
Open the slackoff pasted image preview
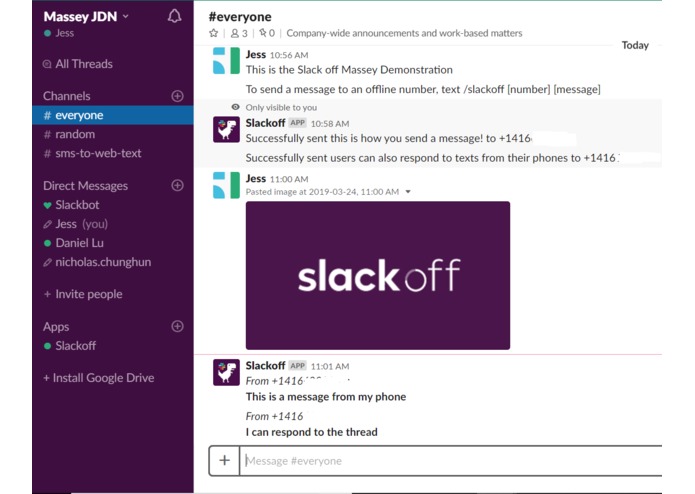378,275
